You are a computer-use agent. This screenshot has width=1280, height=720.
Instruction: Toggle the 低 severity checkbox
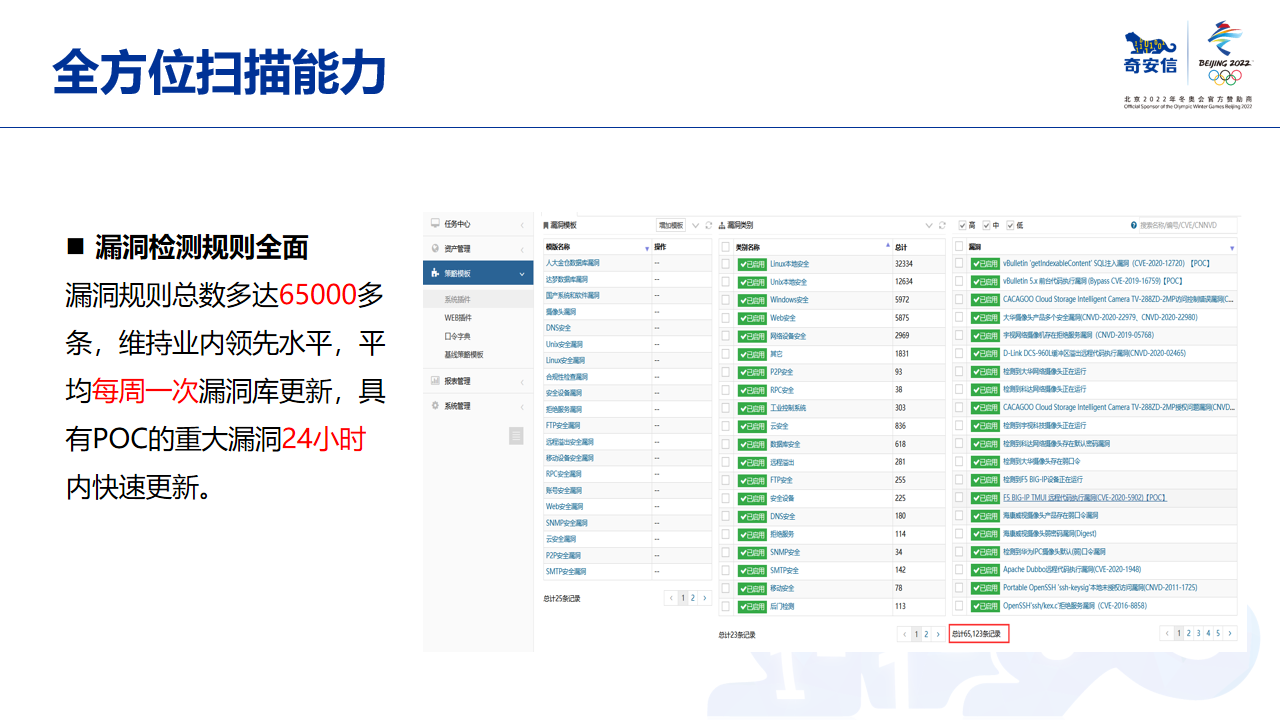pyautogui.click(x=1010, y=226)
